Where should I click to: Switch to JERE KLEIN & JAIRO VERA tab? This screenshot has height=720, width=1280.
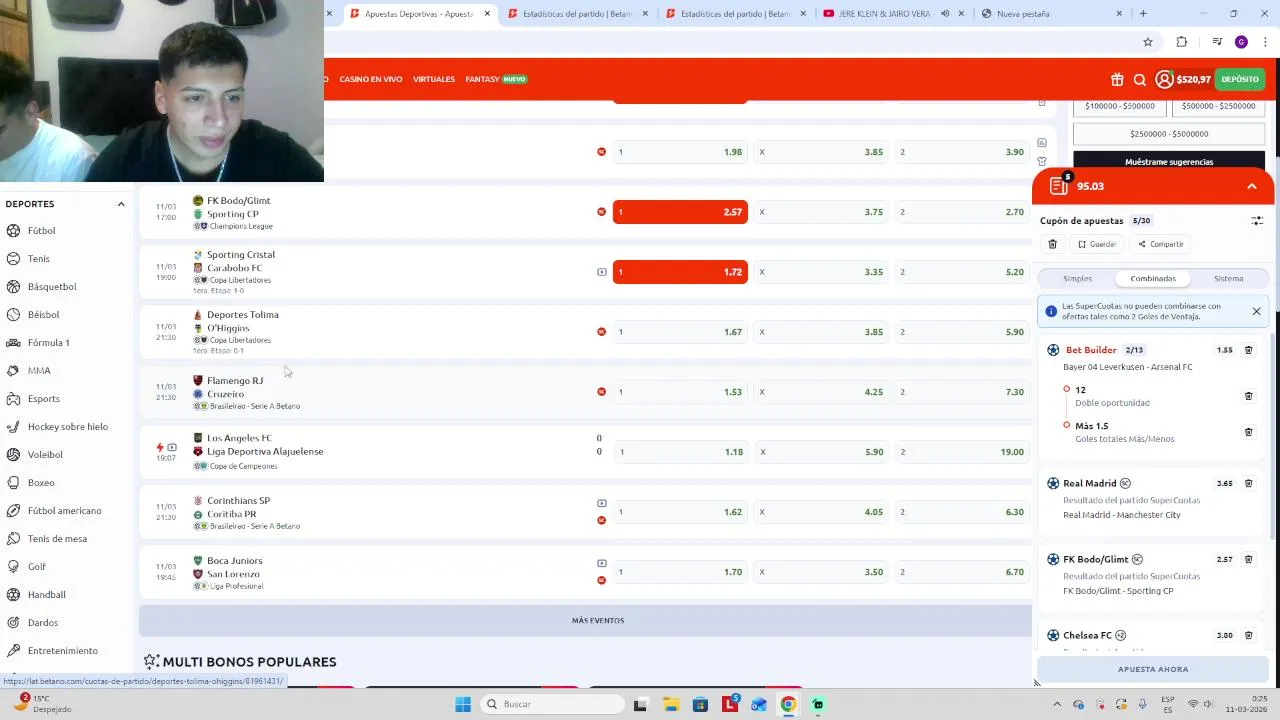tap(893, 14)
